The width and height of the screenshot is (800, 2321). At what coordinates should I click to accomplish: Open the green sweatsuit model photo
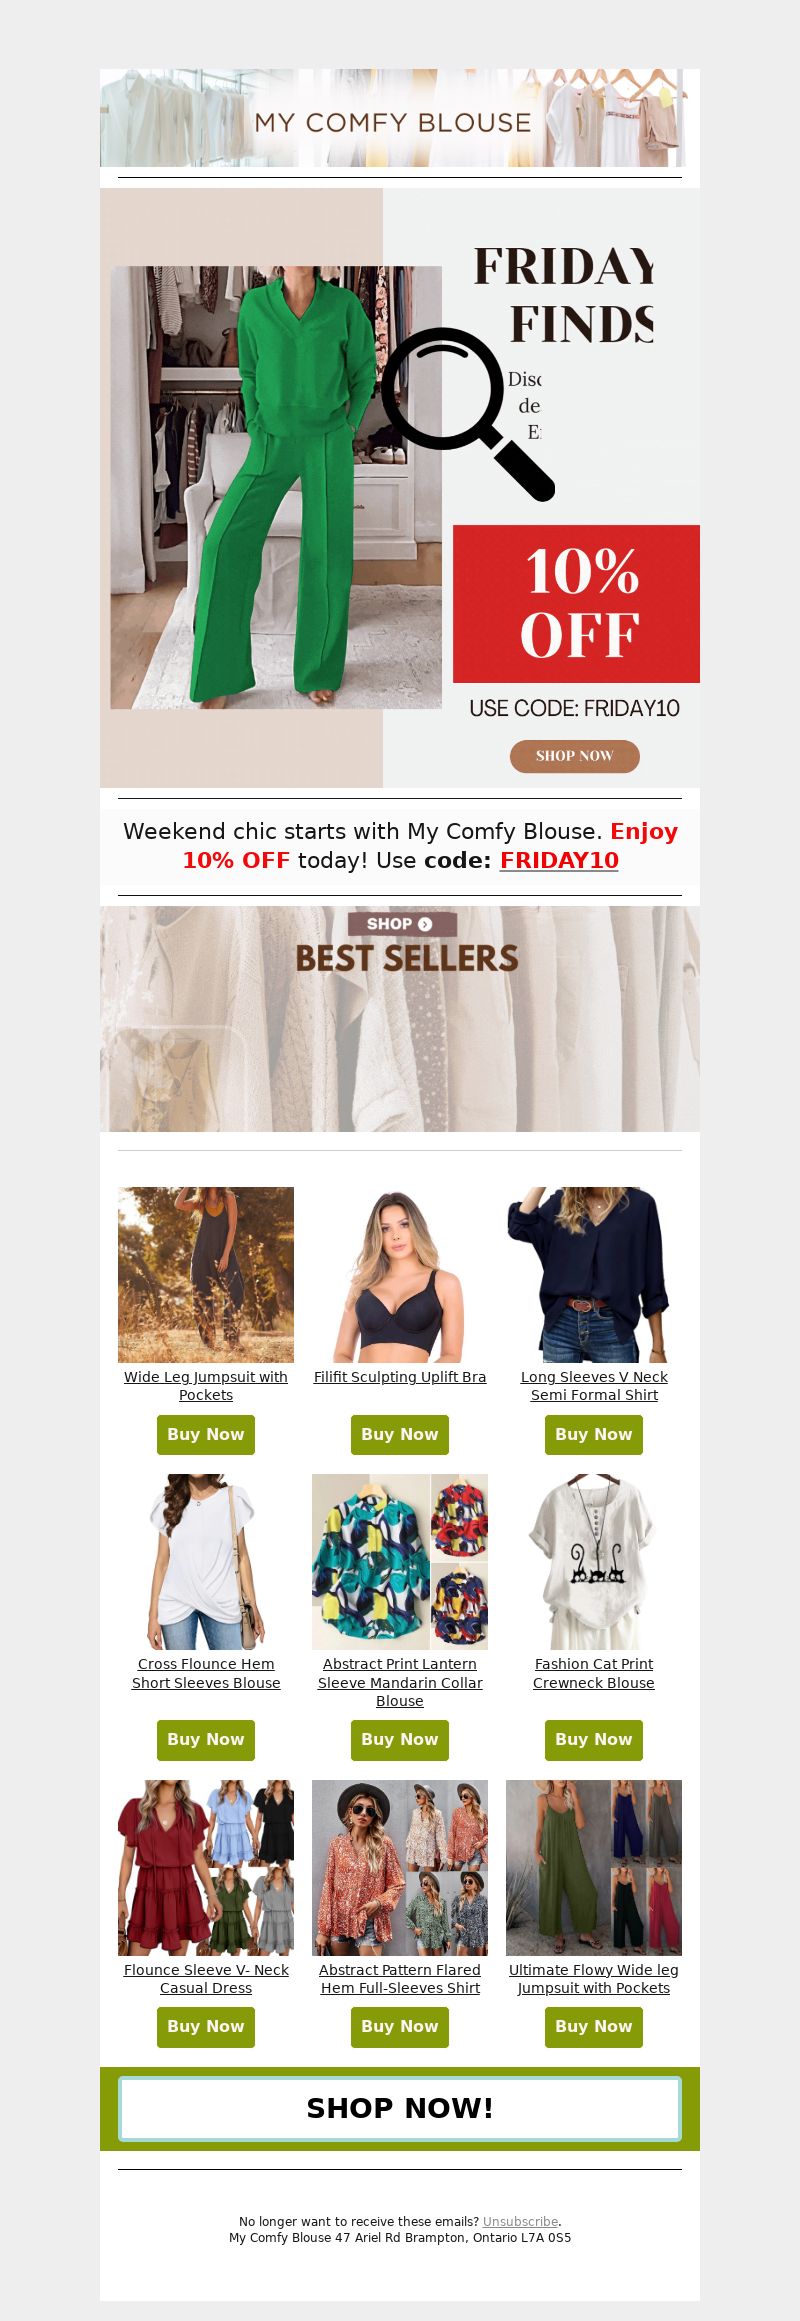coord(276,488)
